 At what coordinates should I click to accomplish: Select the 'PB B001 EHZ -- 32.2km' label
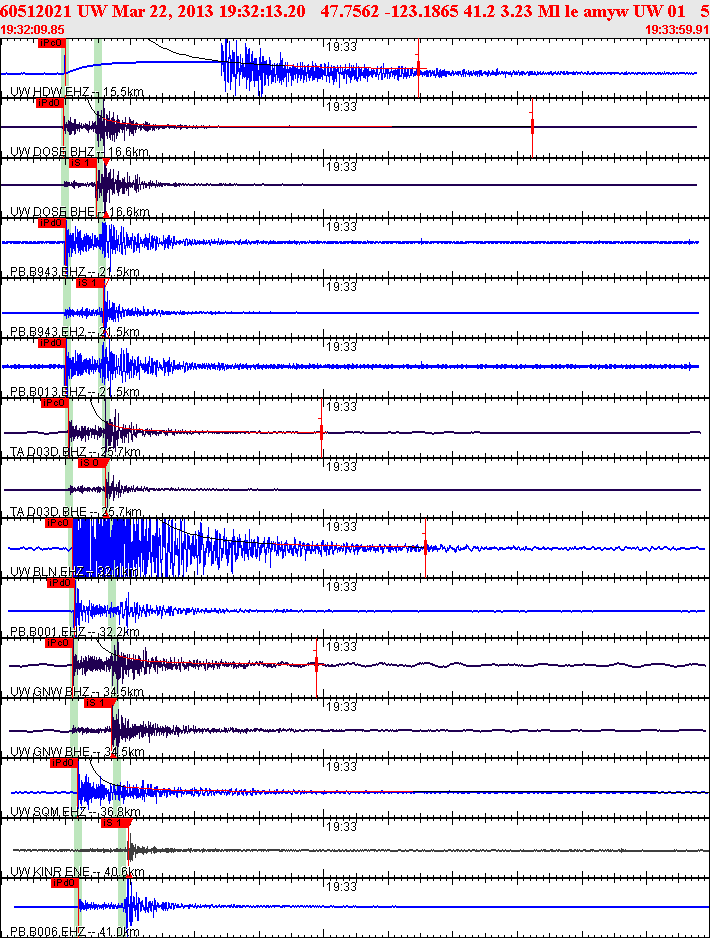tap(75, 632)
